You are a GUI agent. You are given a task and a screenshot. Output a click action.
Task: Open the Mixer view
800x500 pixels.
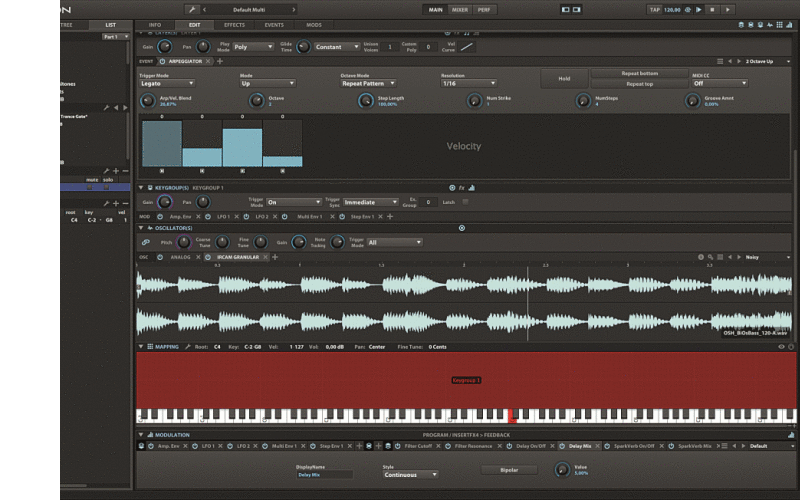point(460,9)
